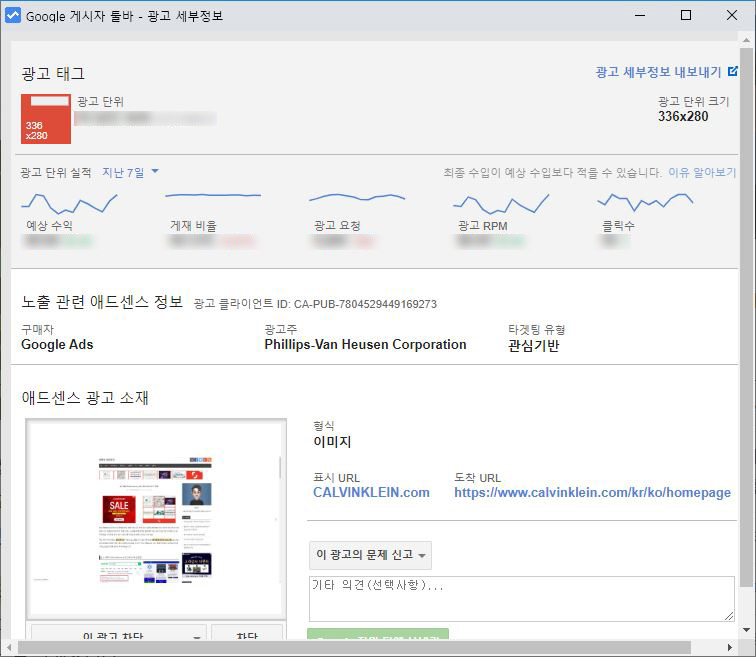Click the red 336x280 ad unit icon
The height and width of the screenshot is (657, 756).
tap(46, 119)
